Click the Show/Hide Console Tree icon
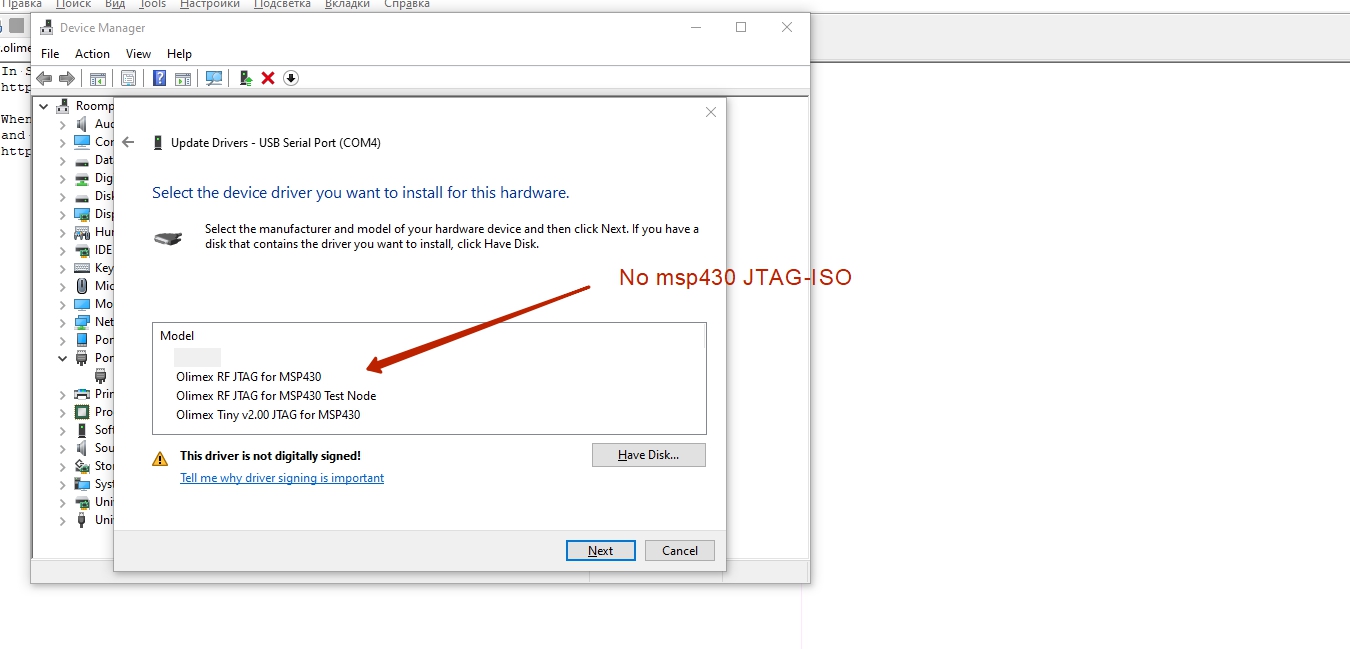Screen dimensions: 1350x649 (x=98, y=78)
